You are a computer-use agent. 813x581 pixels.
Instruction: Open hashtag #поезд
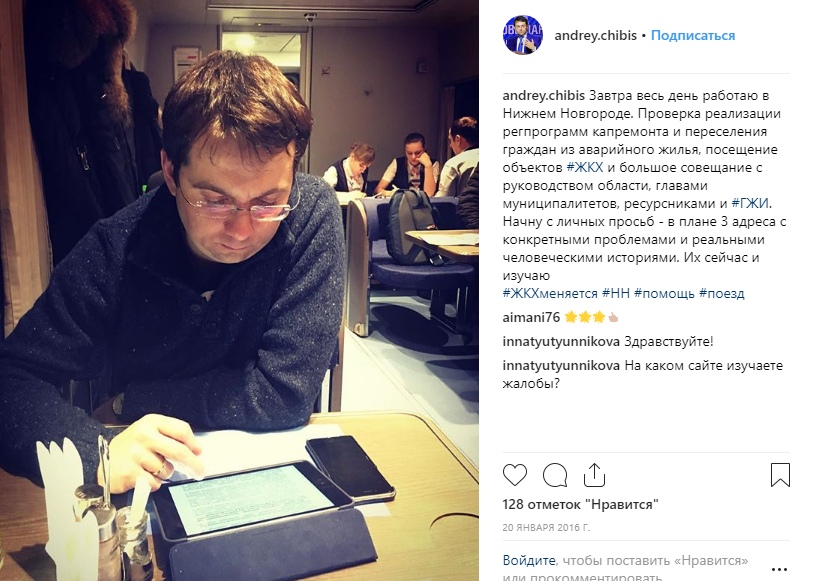click(722, 293)
